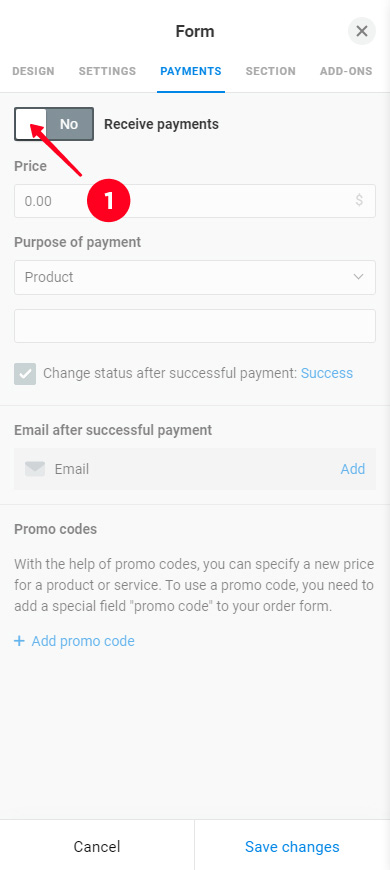The height and width of the screenshot is (870, 390).
Task: Uncheck Change status after successful payment
Action: (x=25, y=374)
